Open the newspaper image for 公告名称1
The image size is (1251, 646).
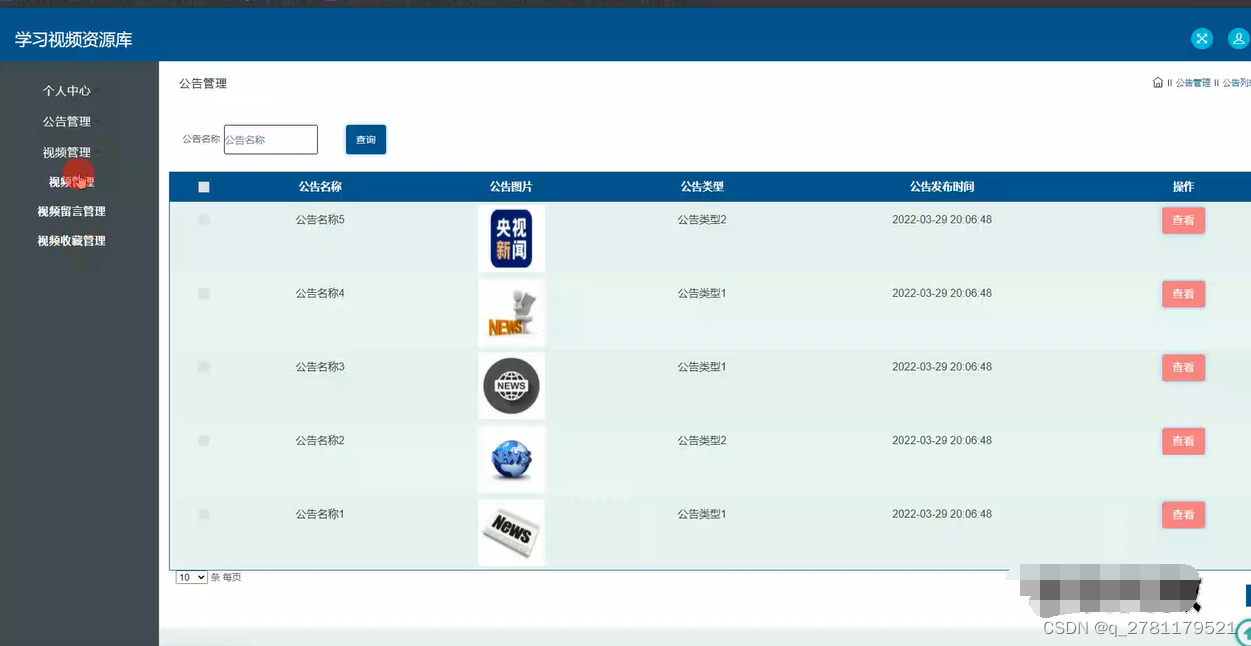coord(511,532)
